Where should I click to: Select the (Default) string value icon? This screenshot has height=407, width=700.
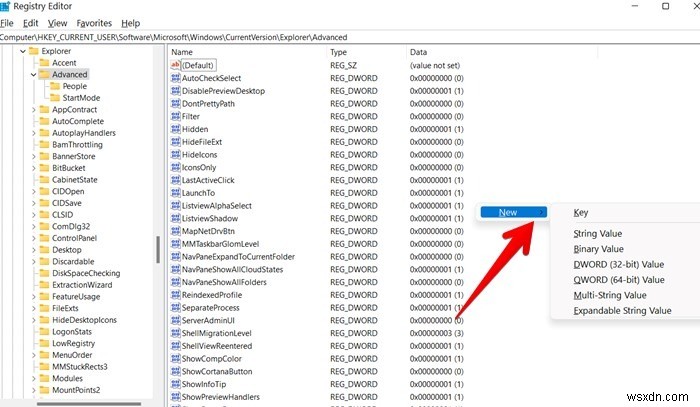click(175, 65)
